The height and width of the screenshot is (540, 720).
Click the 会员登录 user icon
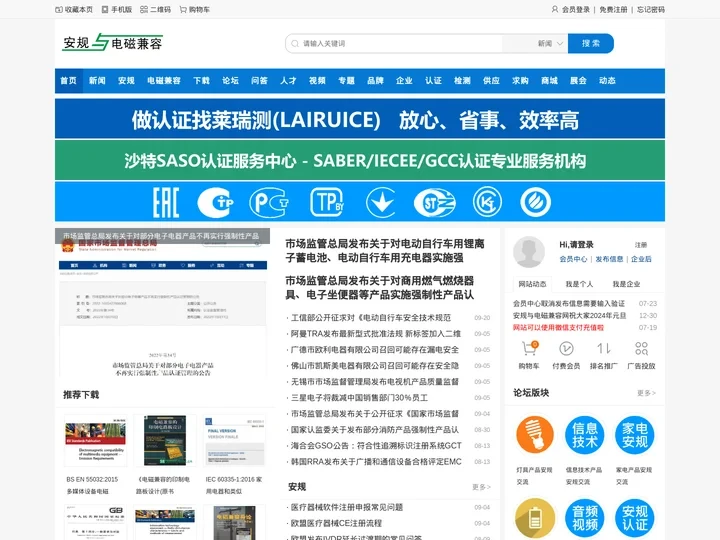pyautogui.click(x=555, y=9)
